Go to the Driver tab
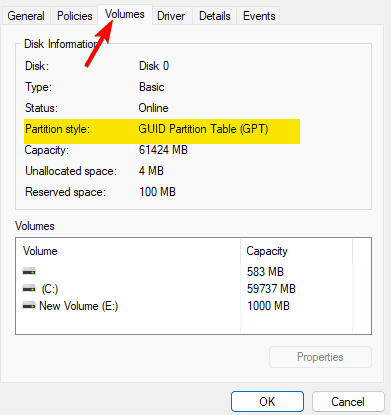This screenshot has height=415, width=391. (x=171, y=16)
